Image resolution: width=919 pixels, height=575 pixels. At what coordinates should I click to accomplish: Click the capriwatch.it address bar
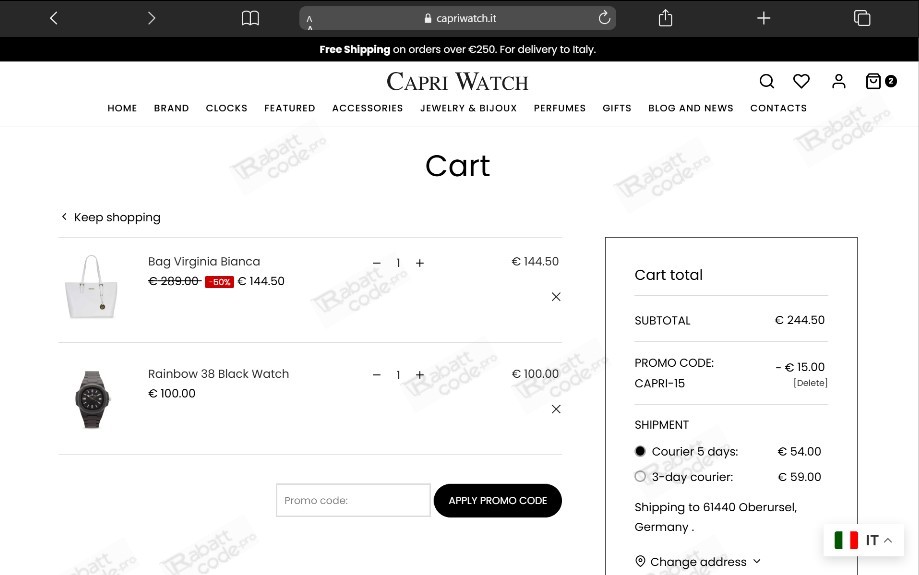click(x=457, y=18)
